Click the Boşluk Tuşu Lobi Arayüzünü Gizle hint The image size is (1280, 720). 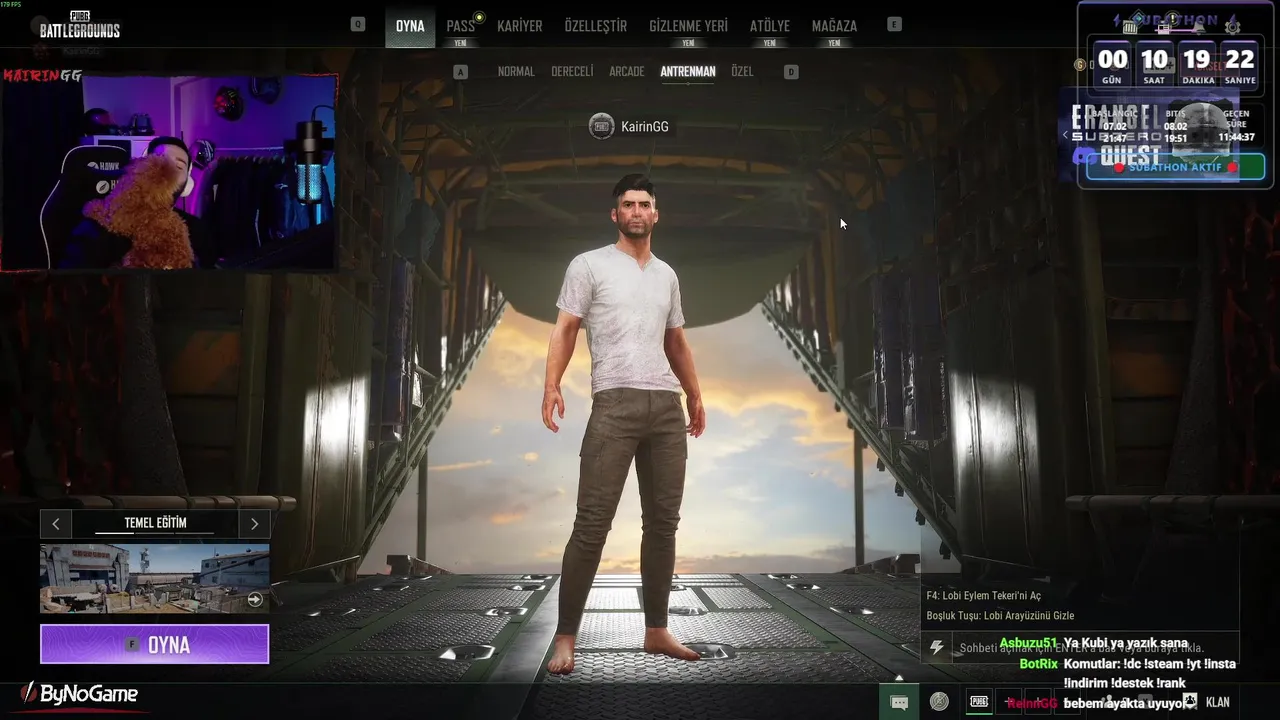[x=1000, y=616]
